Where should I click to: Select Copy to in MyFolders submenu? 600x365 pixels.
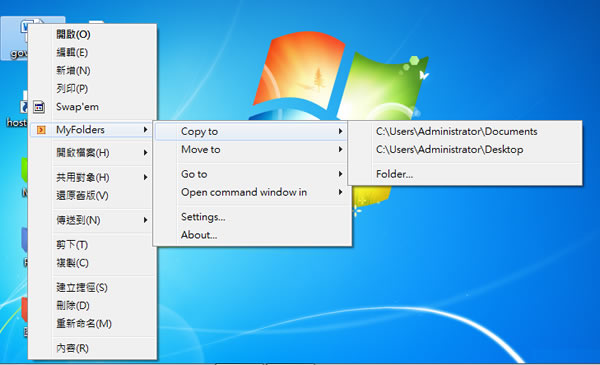point(252,131)
